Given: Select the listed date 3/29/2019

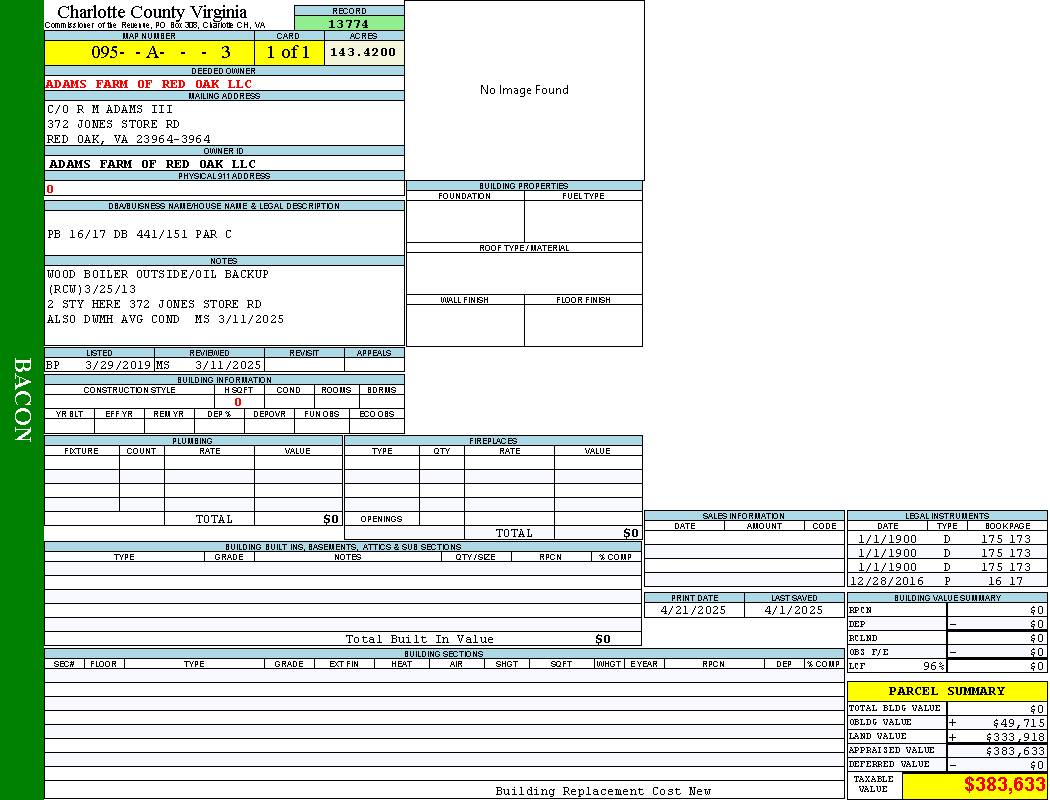Looking at the screenshot, I should pyautogui.click(x=118, y=366).
